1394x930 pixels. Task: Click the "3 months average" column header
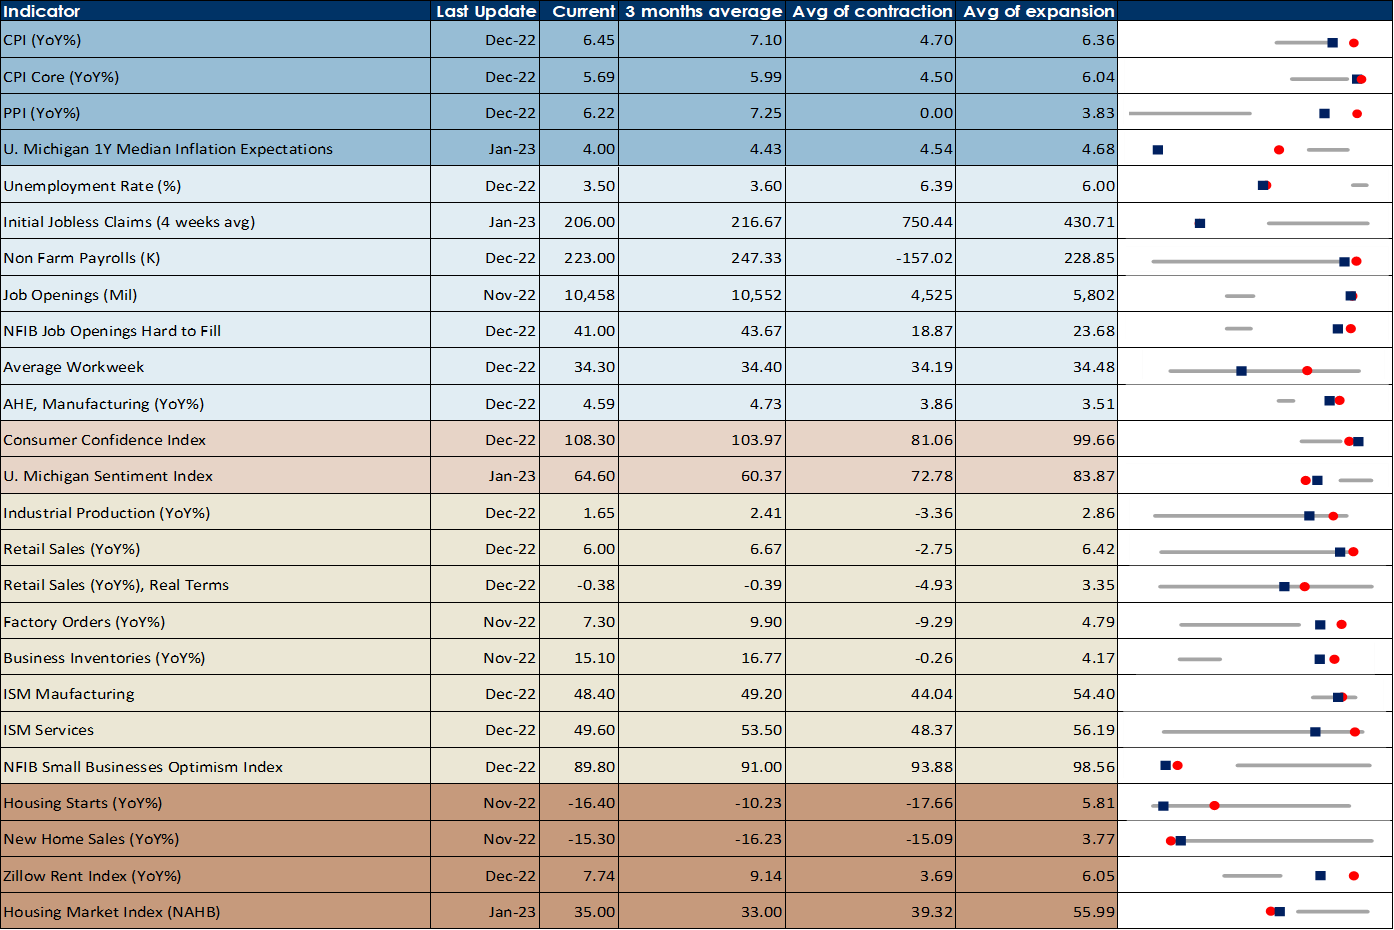[x=703, y=11]
